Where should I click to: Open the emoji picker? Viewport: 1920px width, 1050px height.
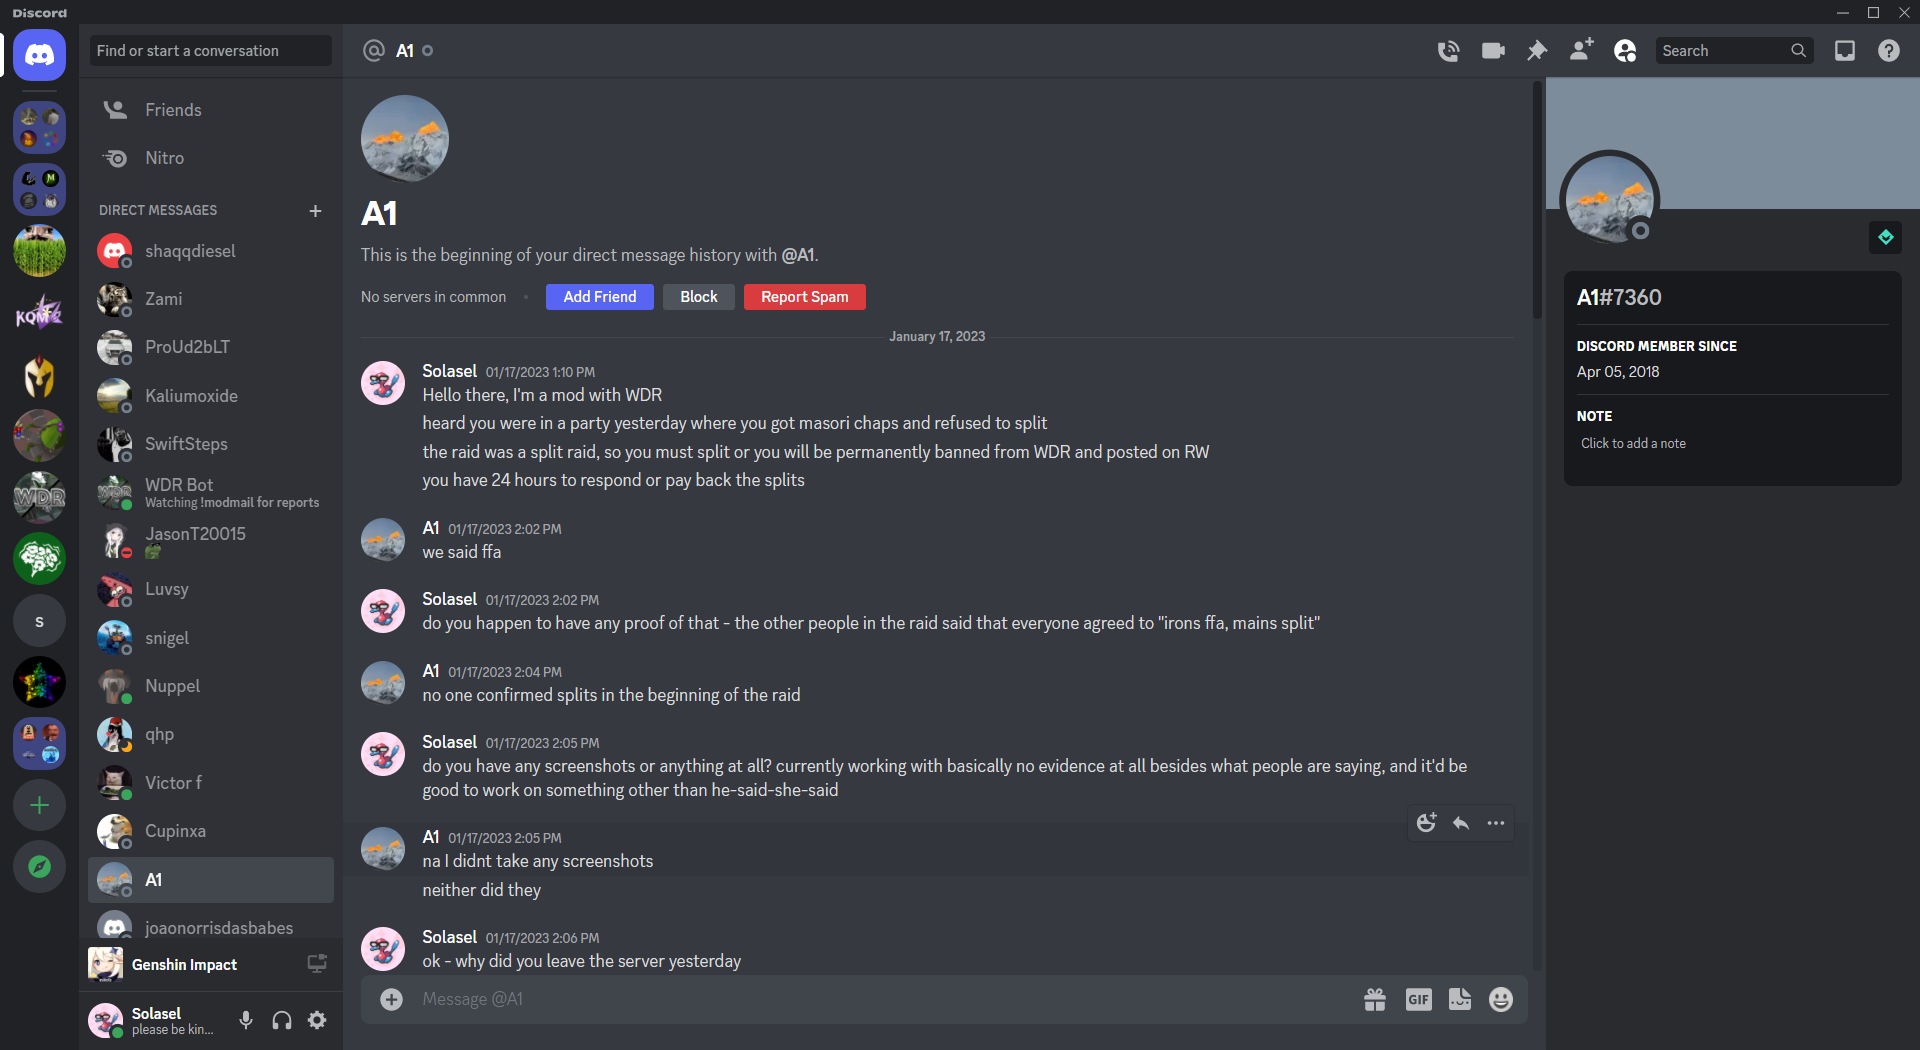point(1501,999)
